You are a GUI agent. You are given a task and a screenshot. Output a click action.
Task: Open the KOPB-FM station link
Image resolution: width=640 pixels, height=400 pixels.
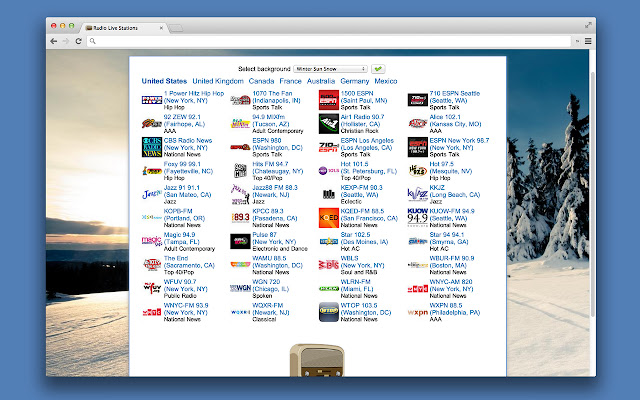[184, 214]
